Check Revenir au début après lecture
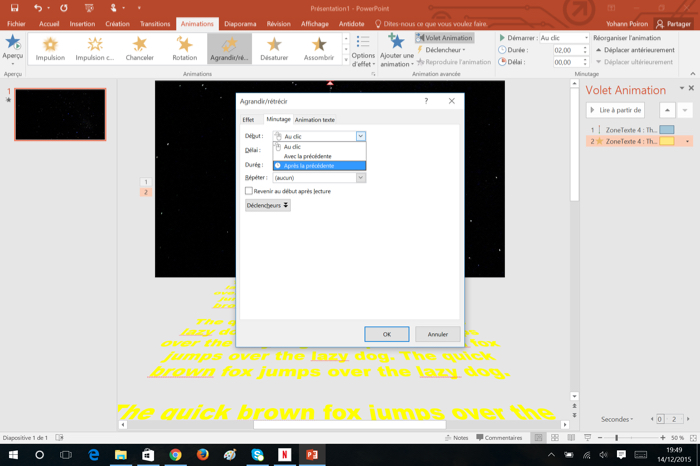This screenshot has height=466, width=700. coord(249,191)
